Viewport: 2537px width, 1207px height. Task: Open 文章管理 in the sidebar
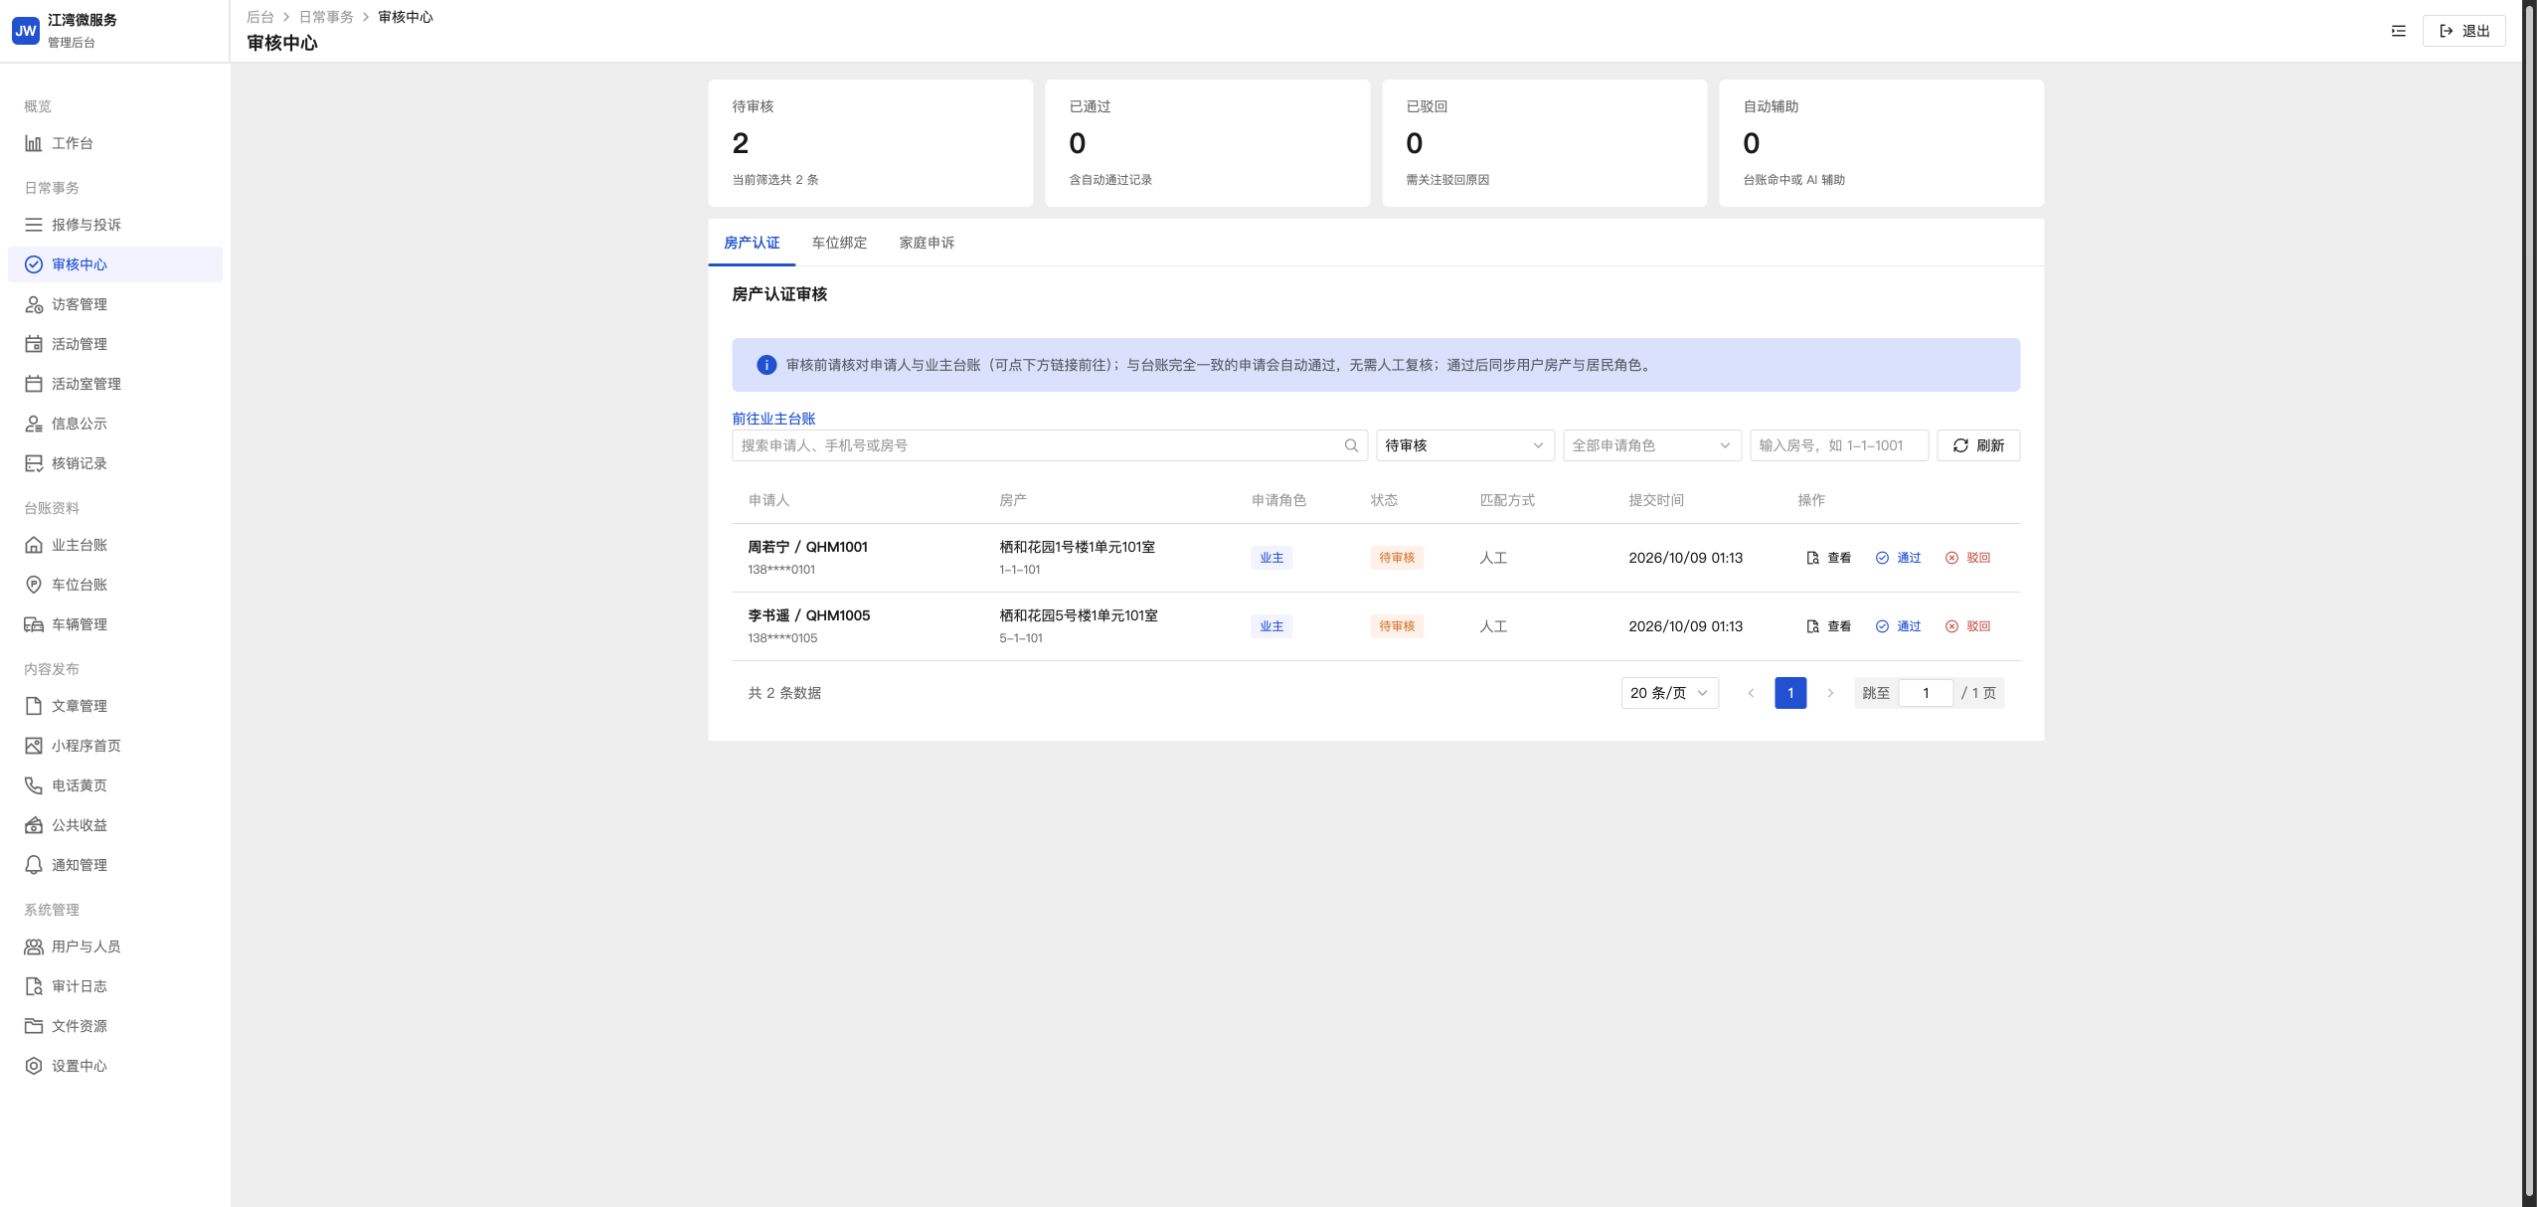[x=115, y=706]
